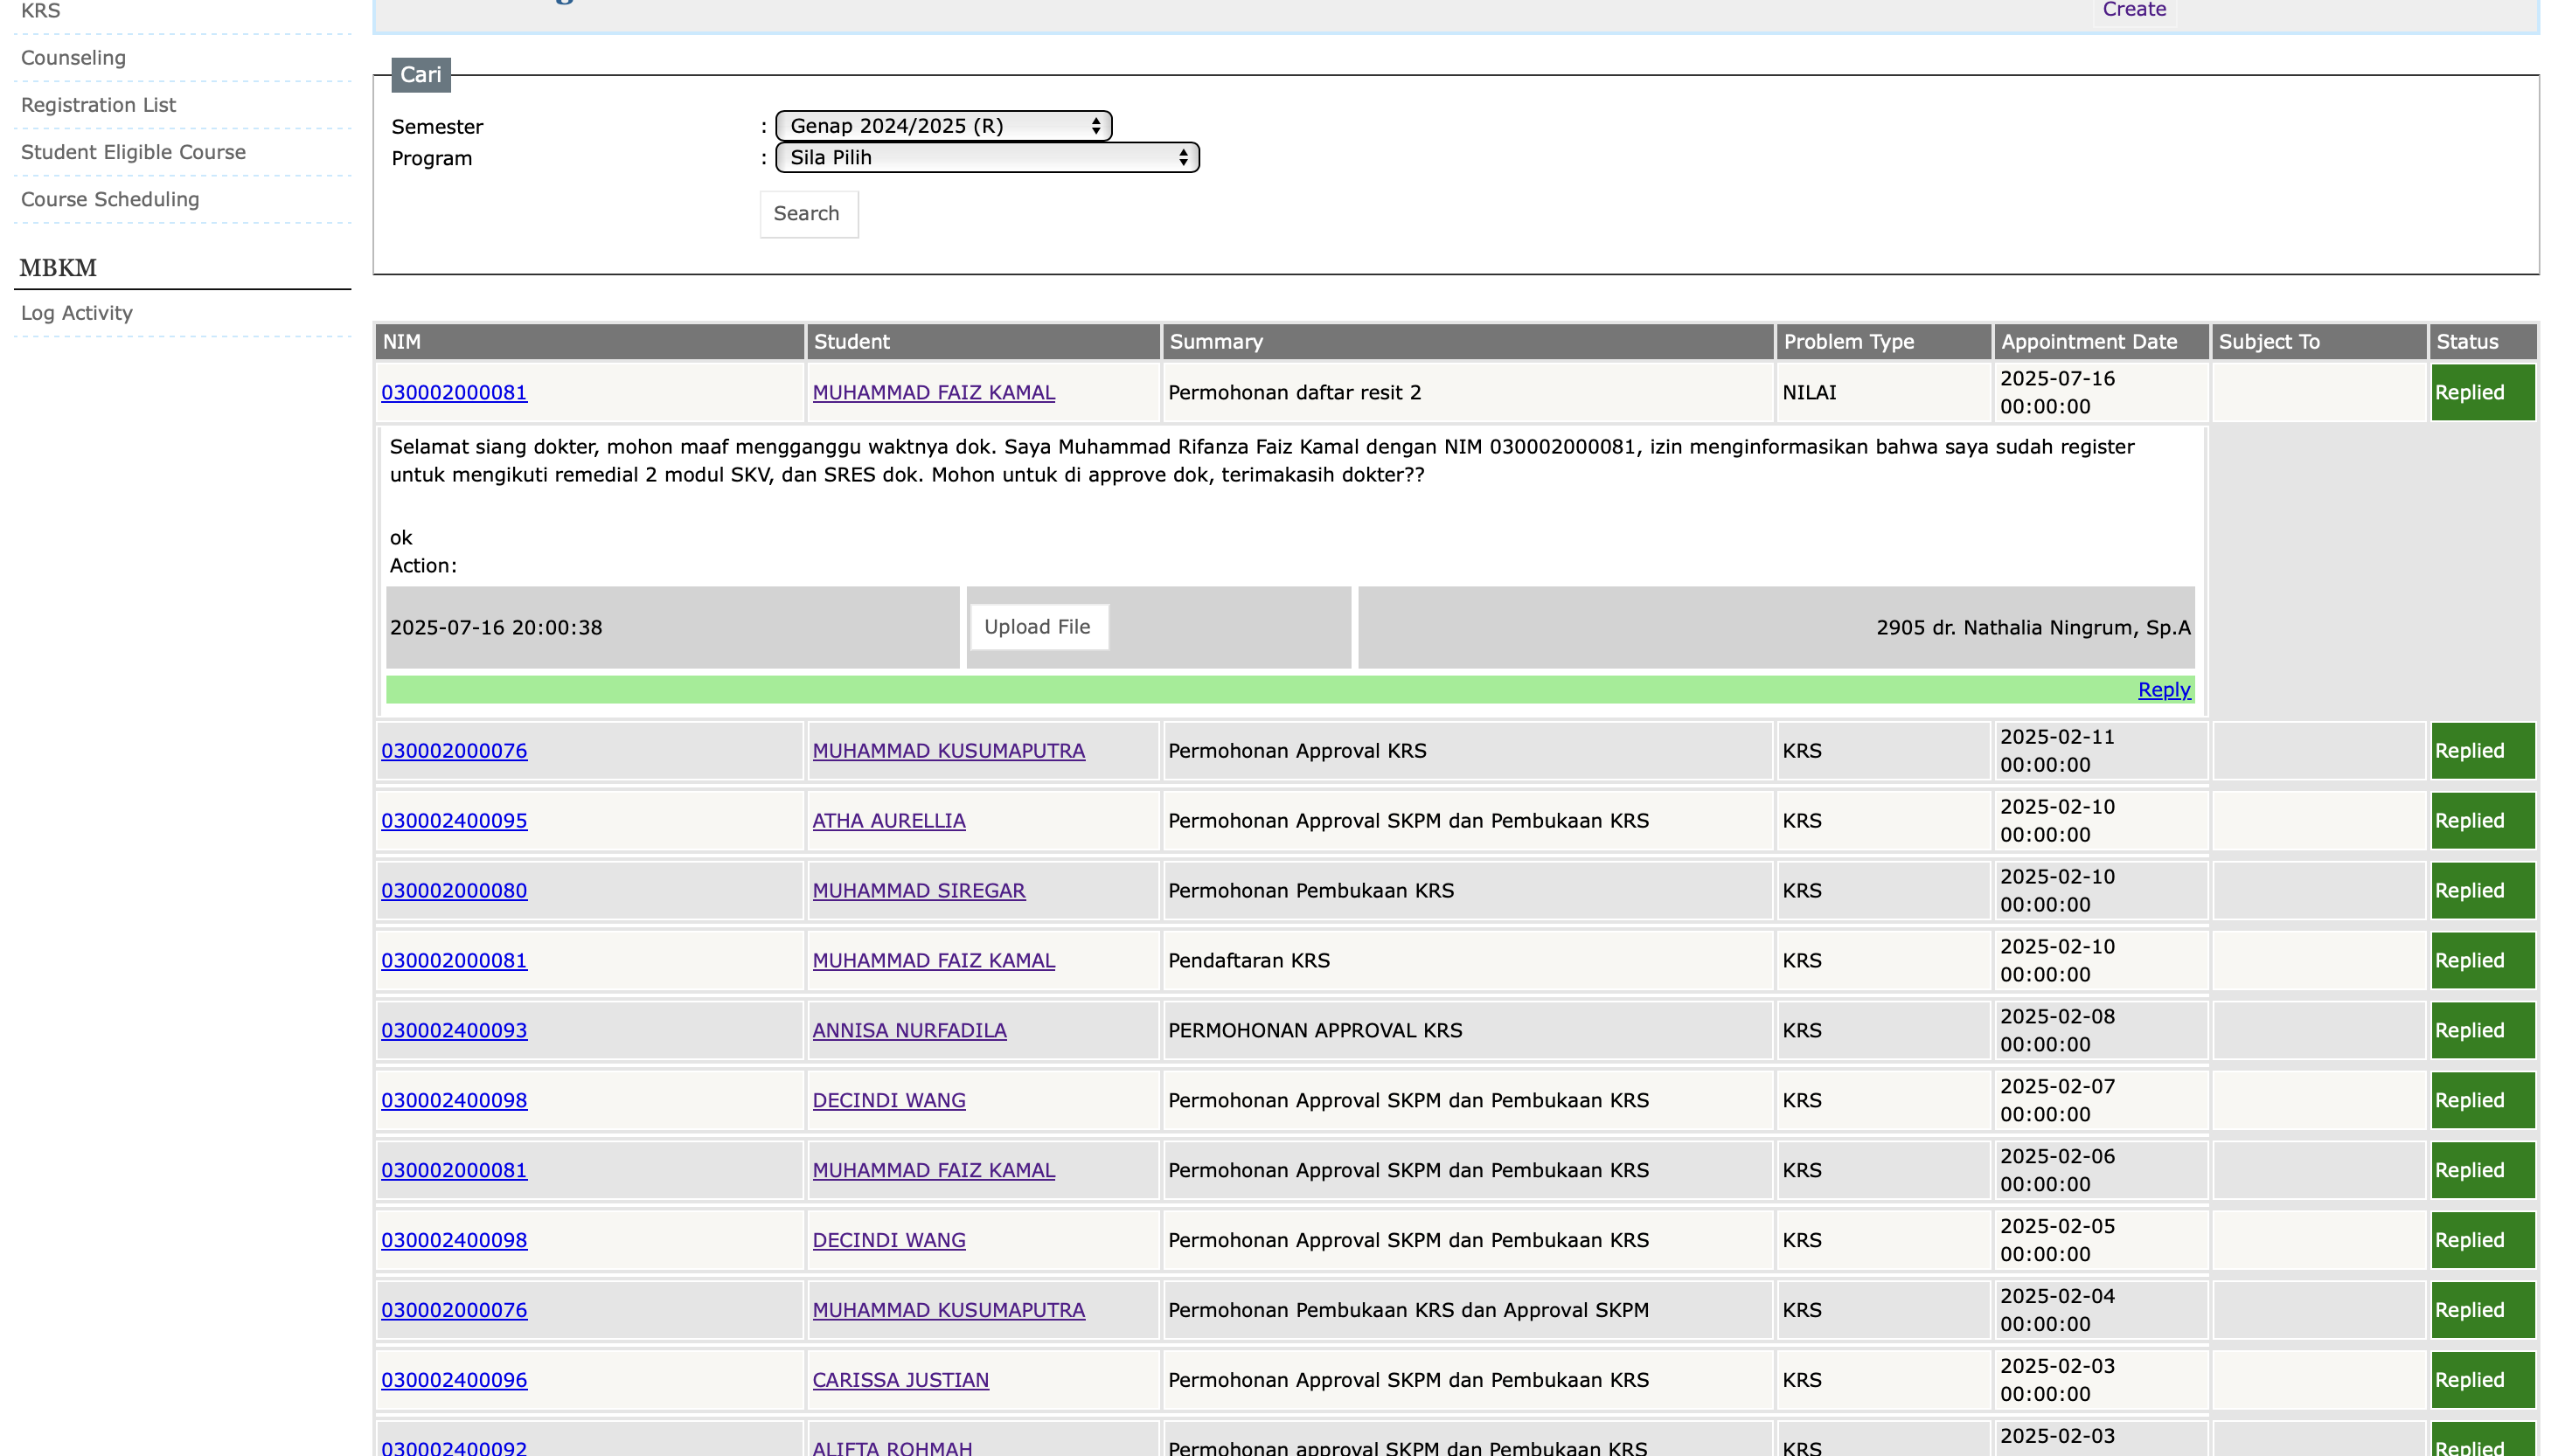Click the Appointment Date column header
Screen dimensions: 2558x1456
click(x=2088, y=342)
